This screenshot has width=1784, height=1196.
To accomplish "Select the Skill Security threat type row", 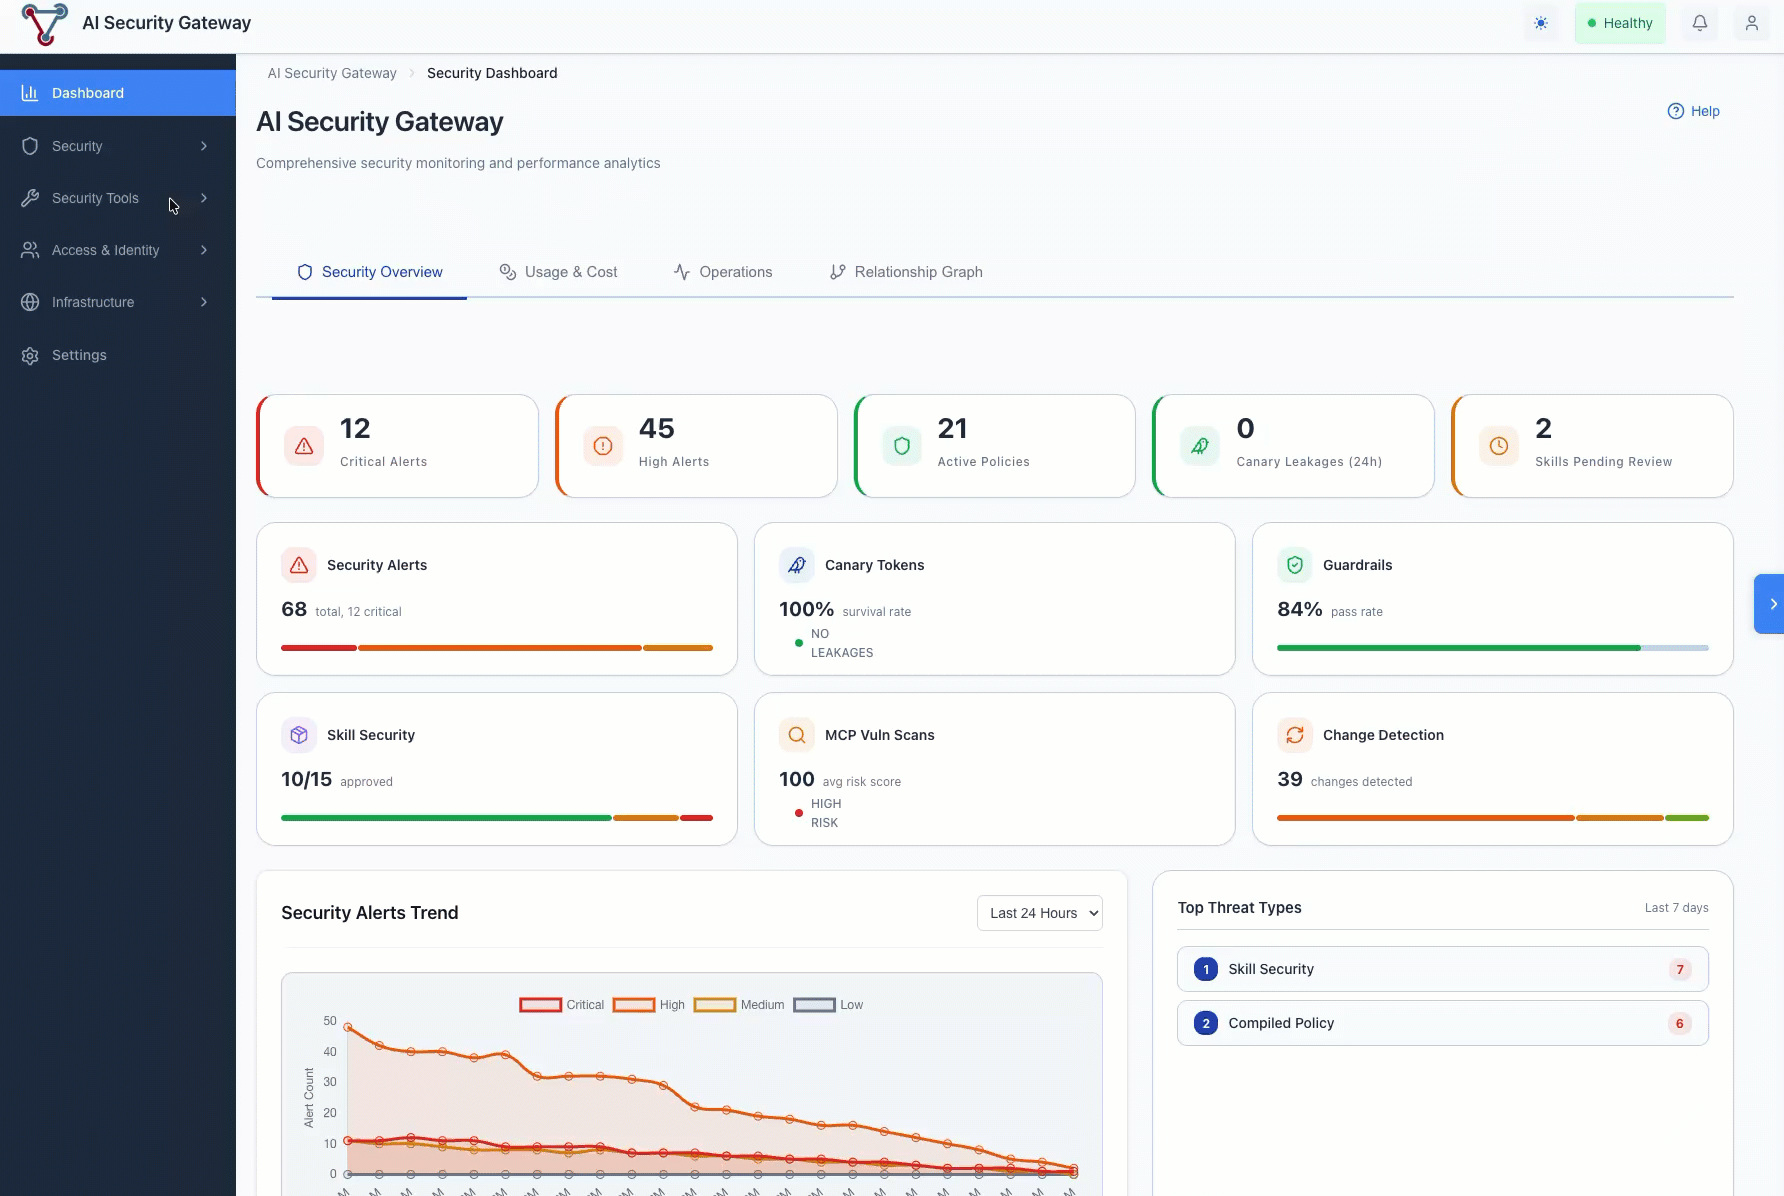I will point(1442,968).
